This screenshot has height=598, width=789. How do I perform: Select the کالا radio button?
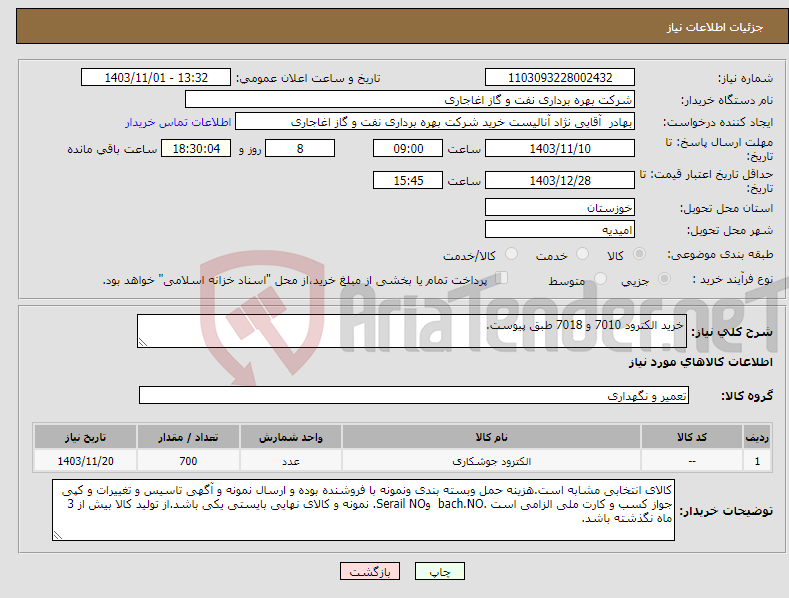(639, 254)
